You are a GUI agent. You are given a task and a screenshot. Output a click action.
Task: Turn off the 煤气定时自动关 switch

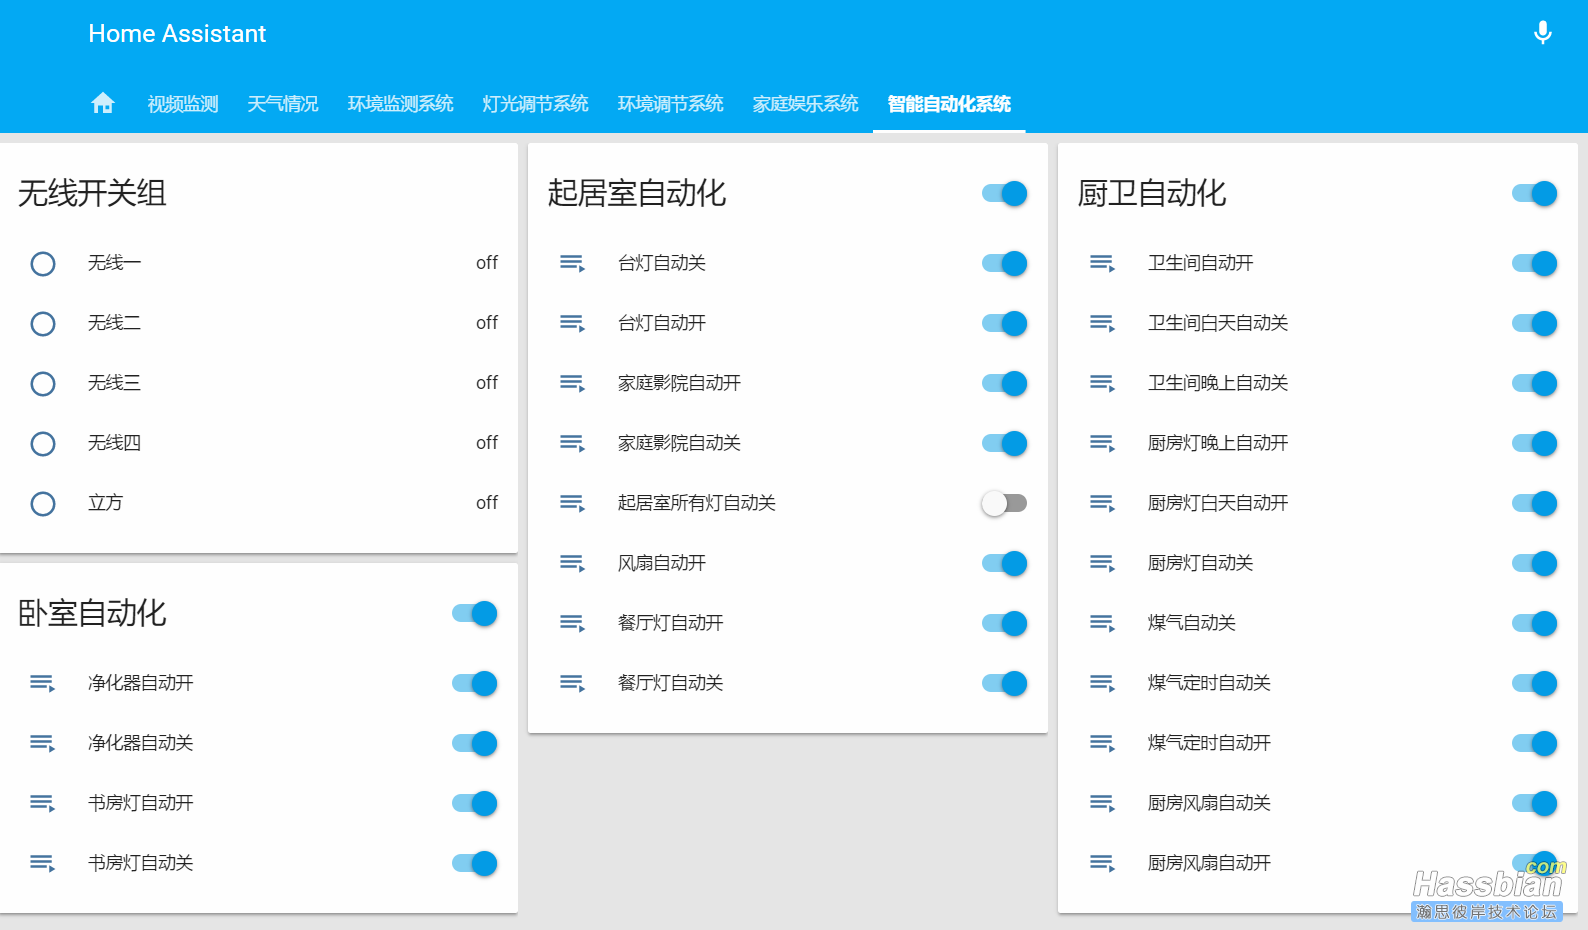1535,683
